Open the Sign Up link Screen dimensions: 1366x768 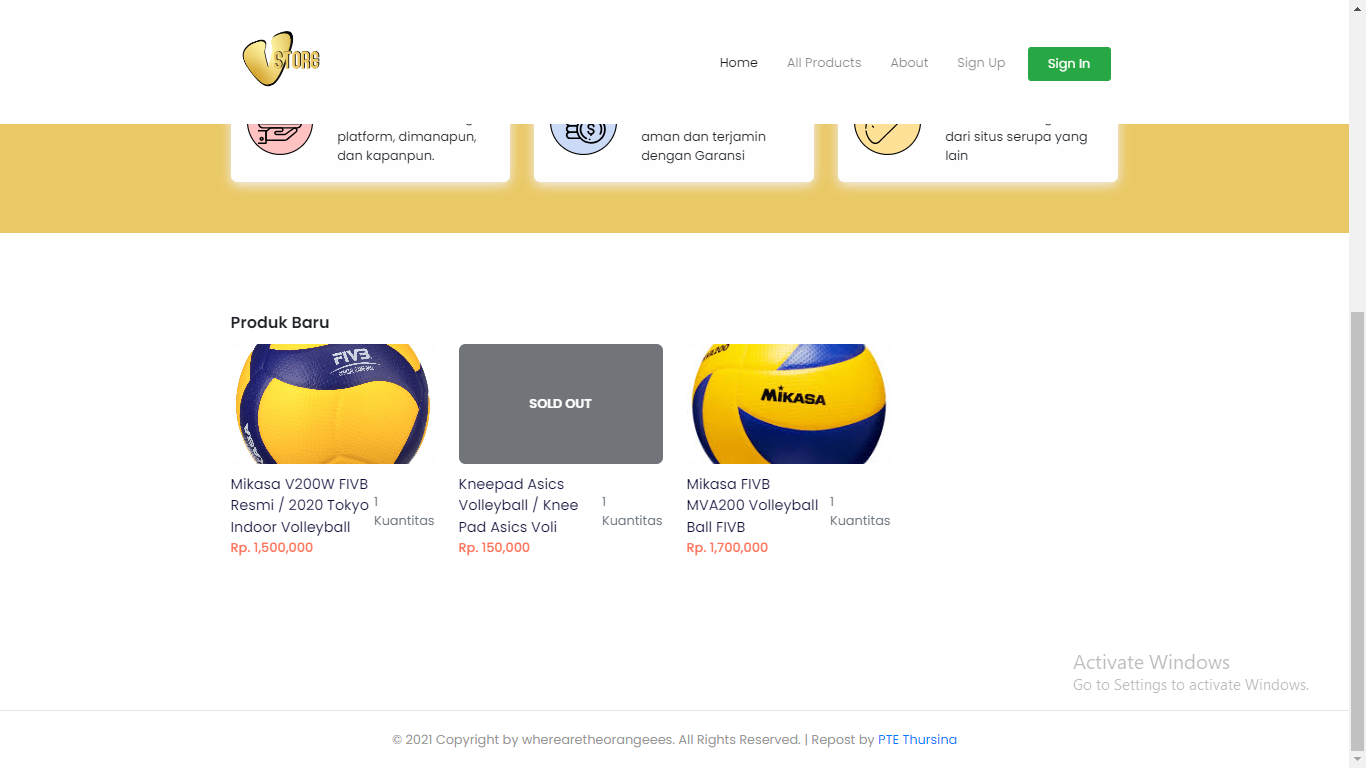(x=981, y=63)
